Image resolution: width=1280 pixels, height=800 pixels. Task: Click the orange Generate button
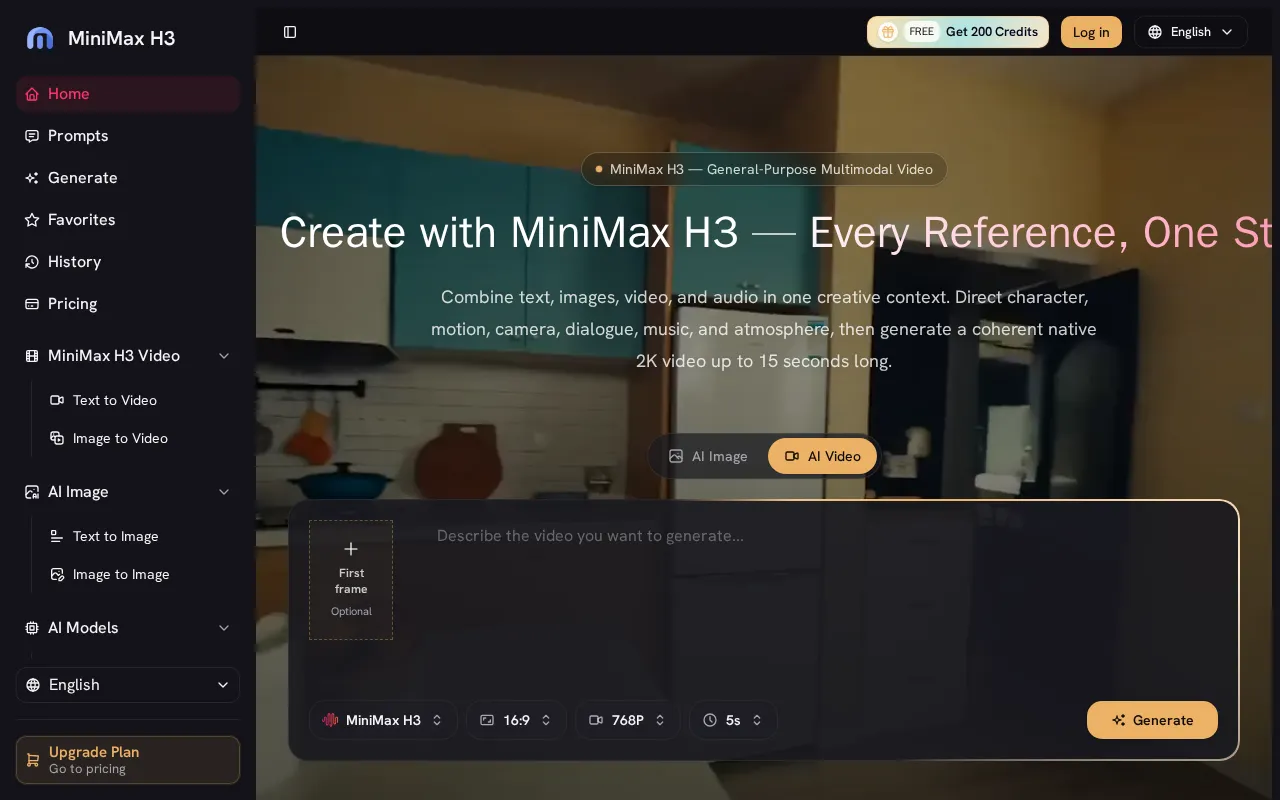click(x=1152, y=720)
